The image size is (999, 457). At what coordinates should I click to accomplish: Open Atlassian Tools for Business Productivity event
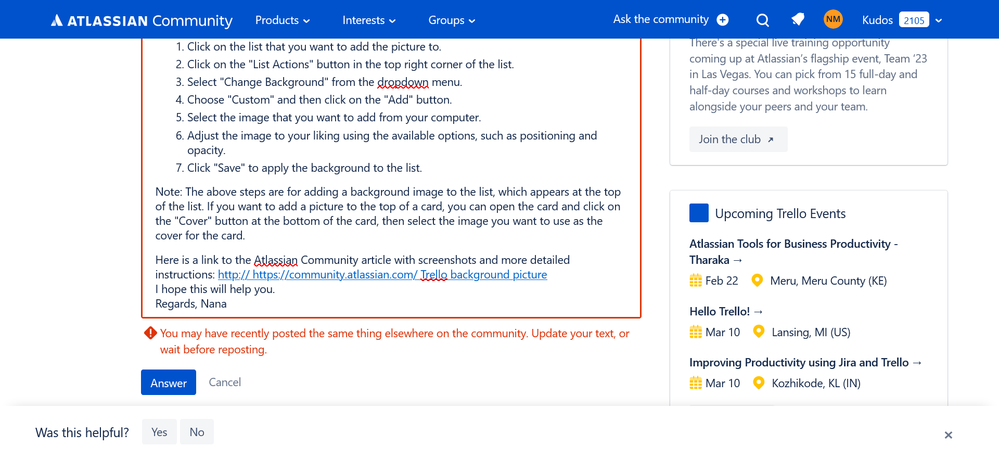[x=794, y=252]
